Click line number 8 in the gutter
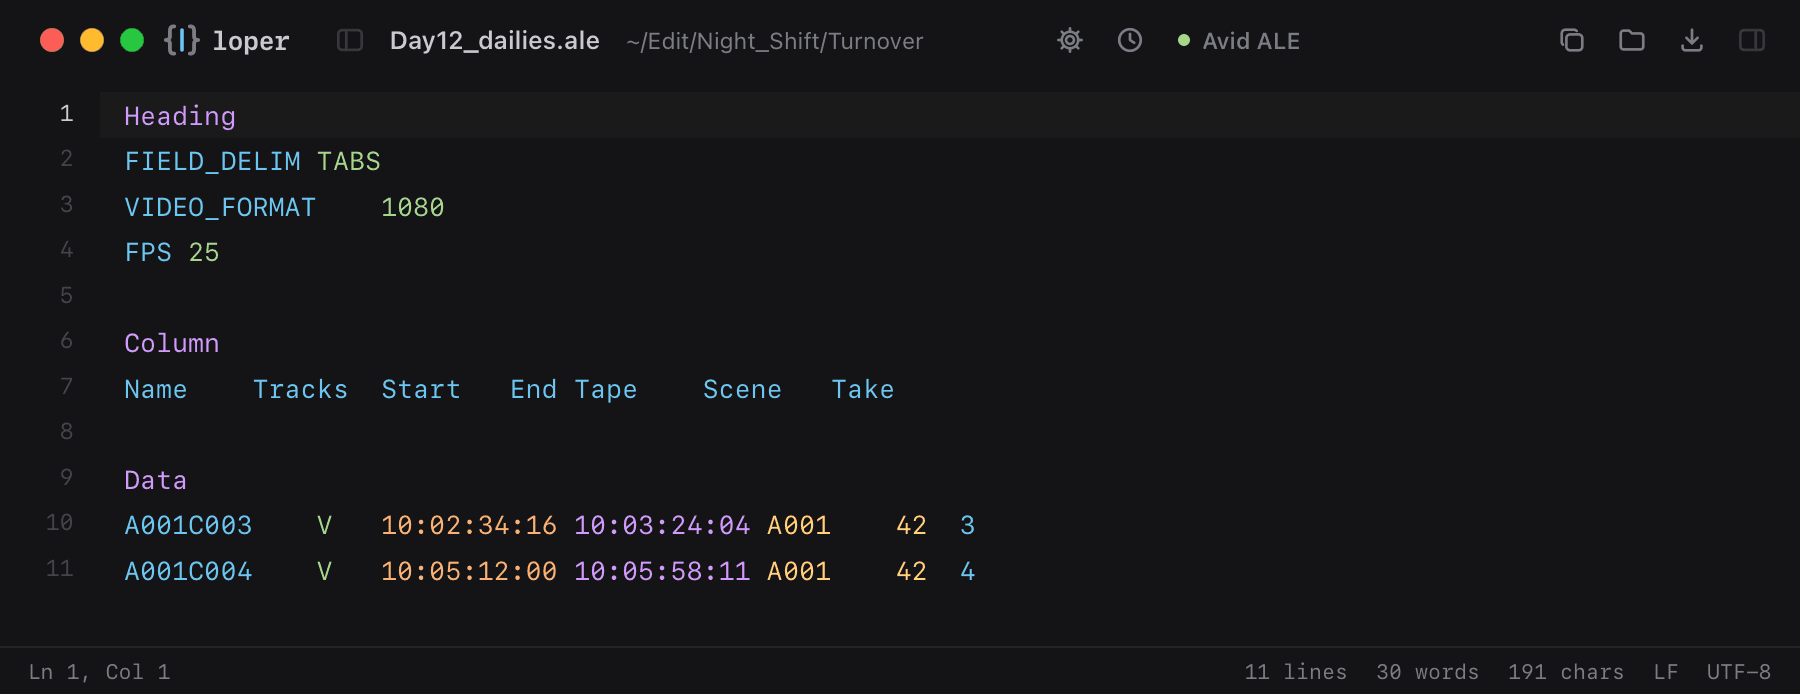This screenshot has width=1800, height=694. (x=66, y=431)
